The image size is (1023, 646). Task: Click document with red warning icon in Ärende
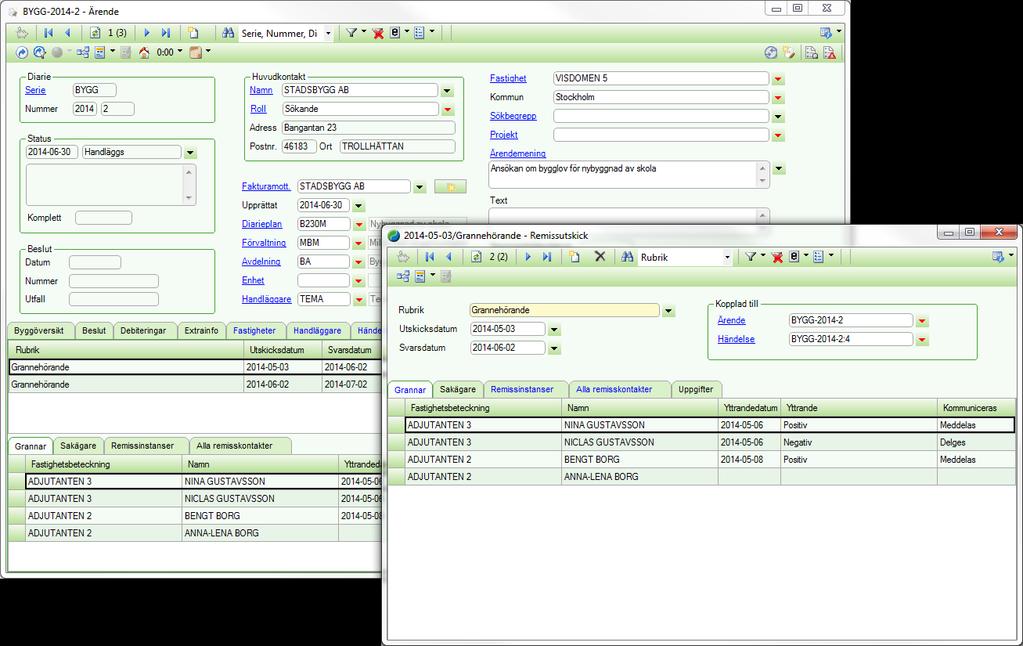[x=830, y=52]
